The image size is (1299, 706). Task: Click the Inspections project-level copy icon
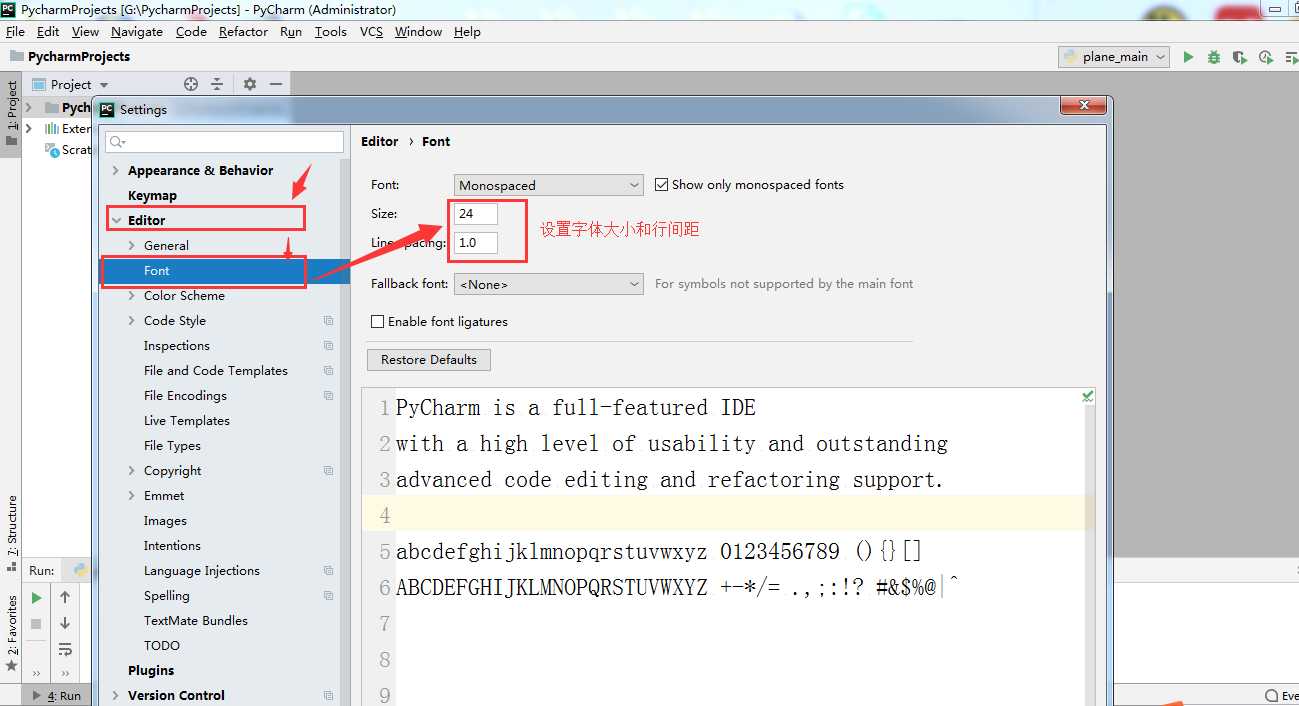tap(328, 346)
